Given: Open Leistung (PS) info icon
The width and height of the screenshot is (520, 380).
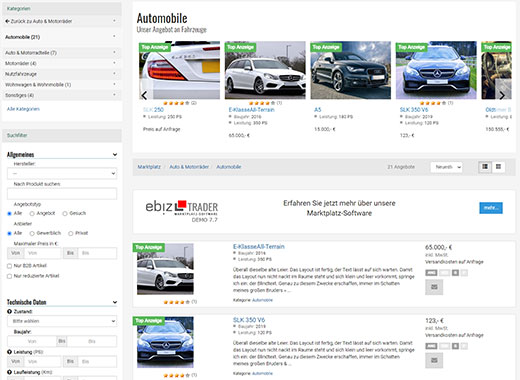Looking at the screenshot, I should (x=9, y=352).
